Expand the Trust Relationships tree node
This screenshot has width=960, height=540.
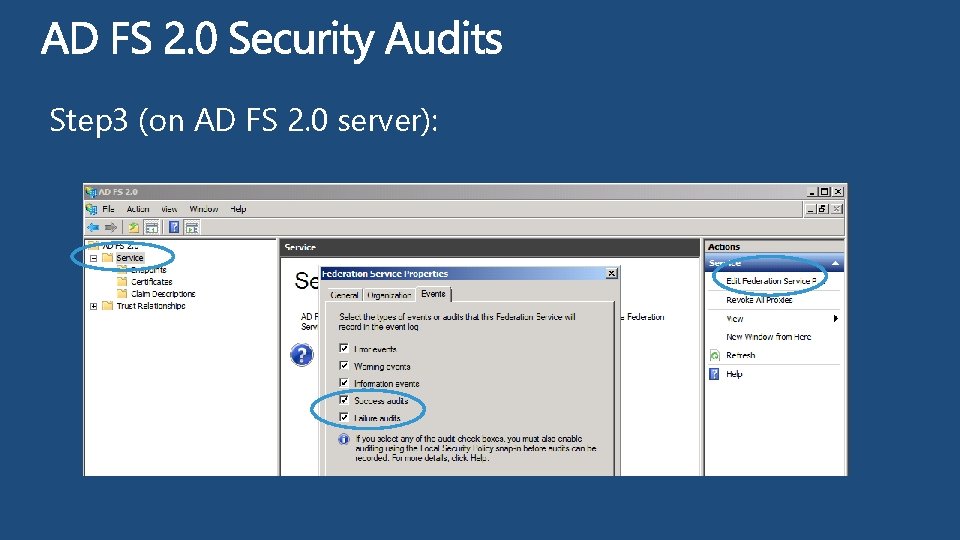(94, 306)
